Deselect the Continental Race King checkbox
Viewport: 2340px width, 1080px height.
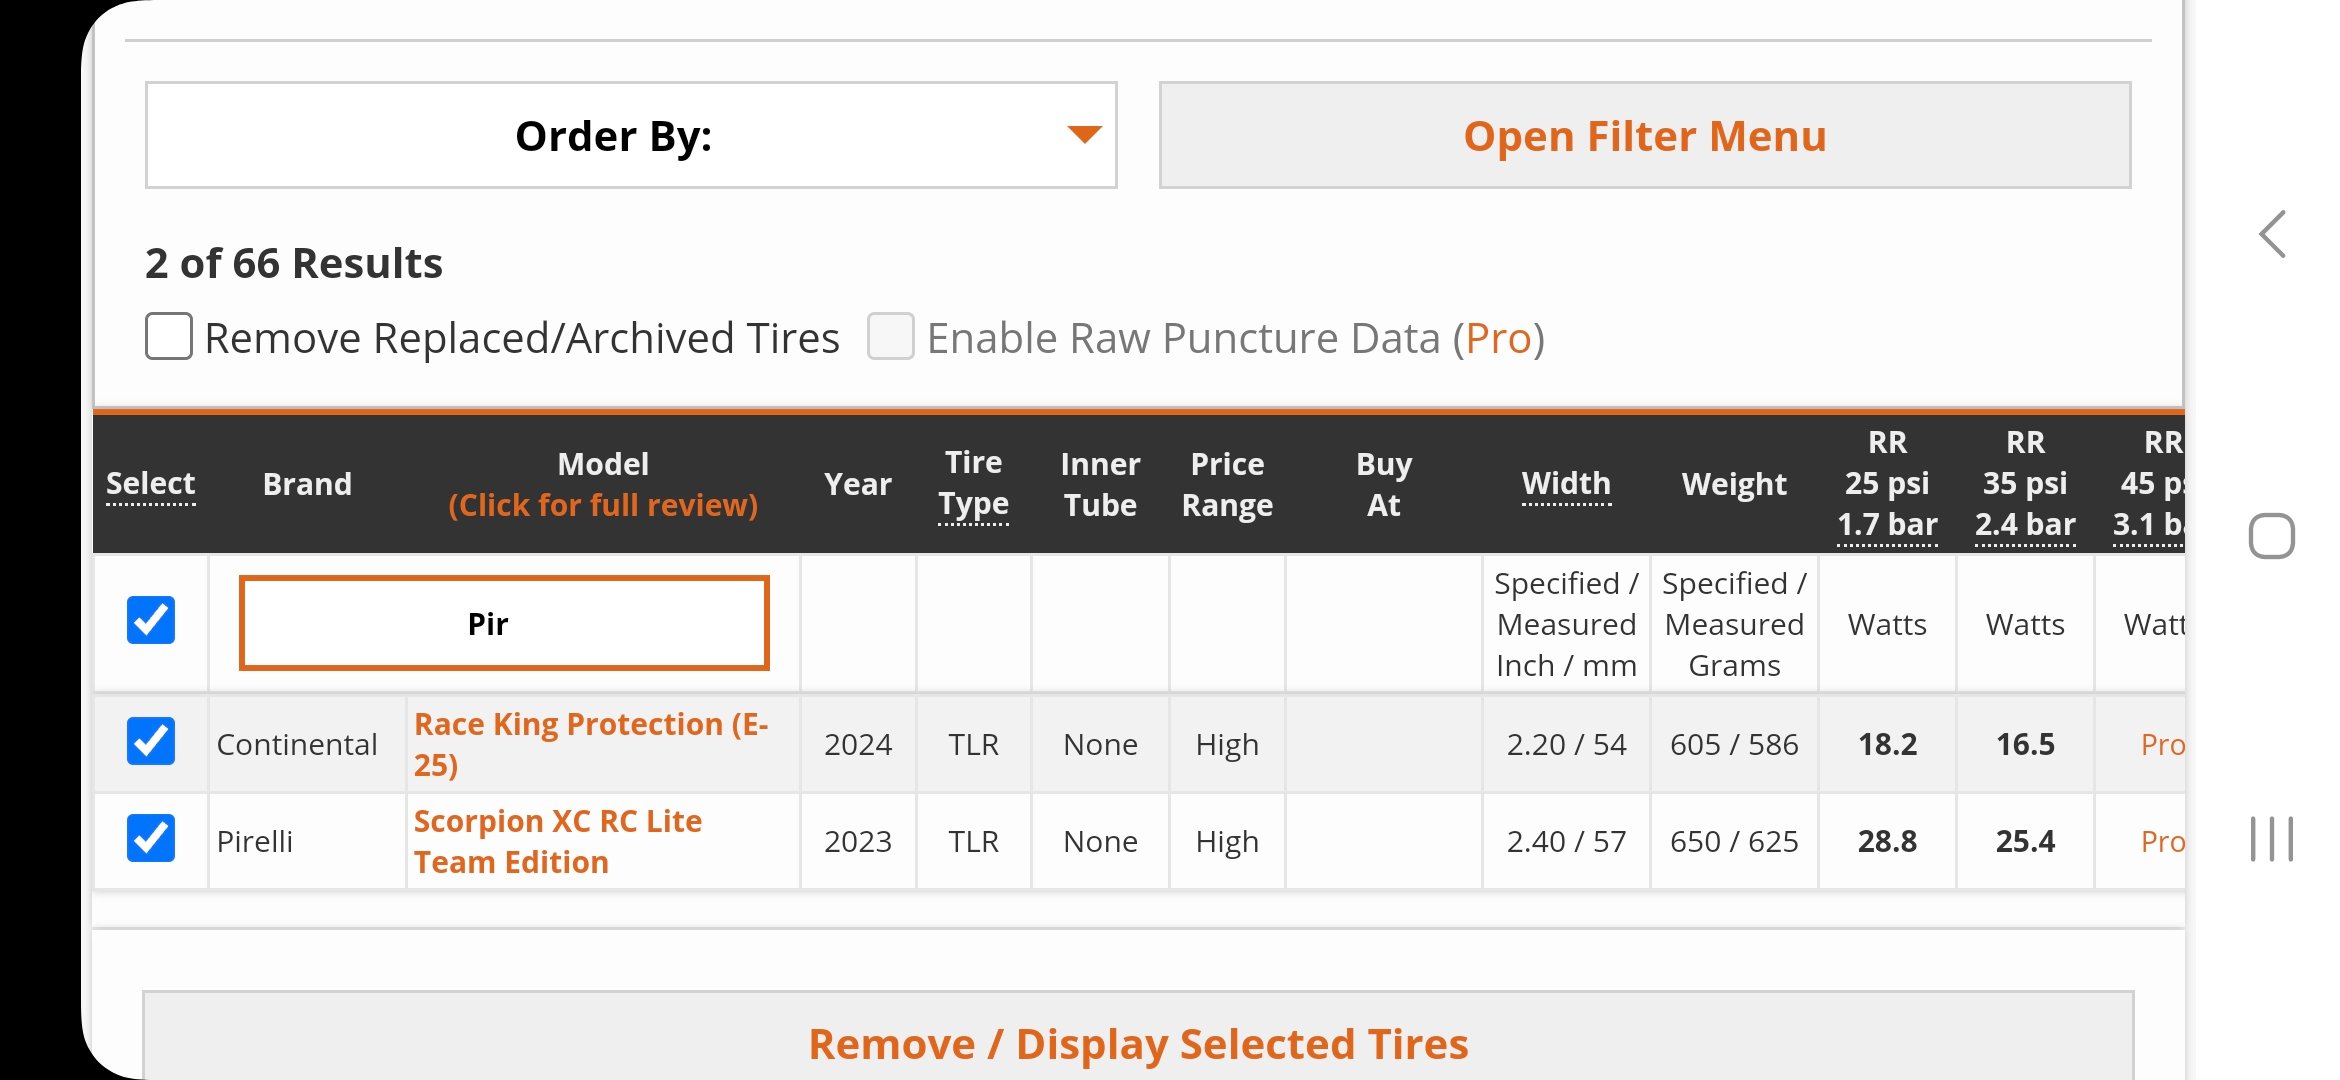pos(151,741)
